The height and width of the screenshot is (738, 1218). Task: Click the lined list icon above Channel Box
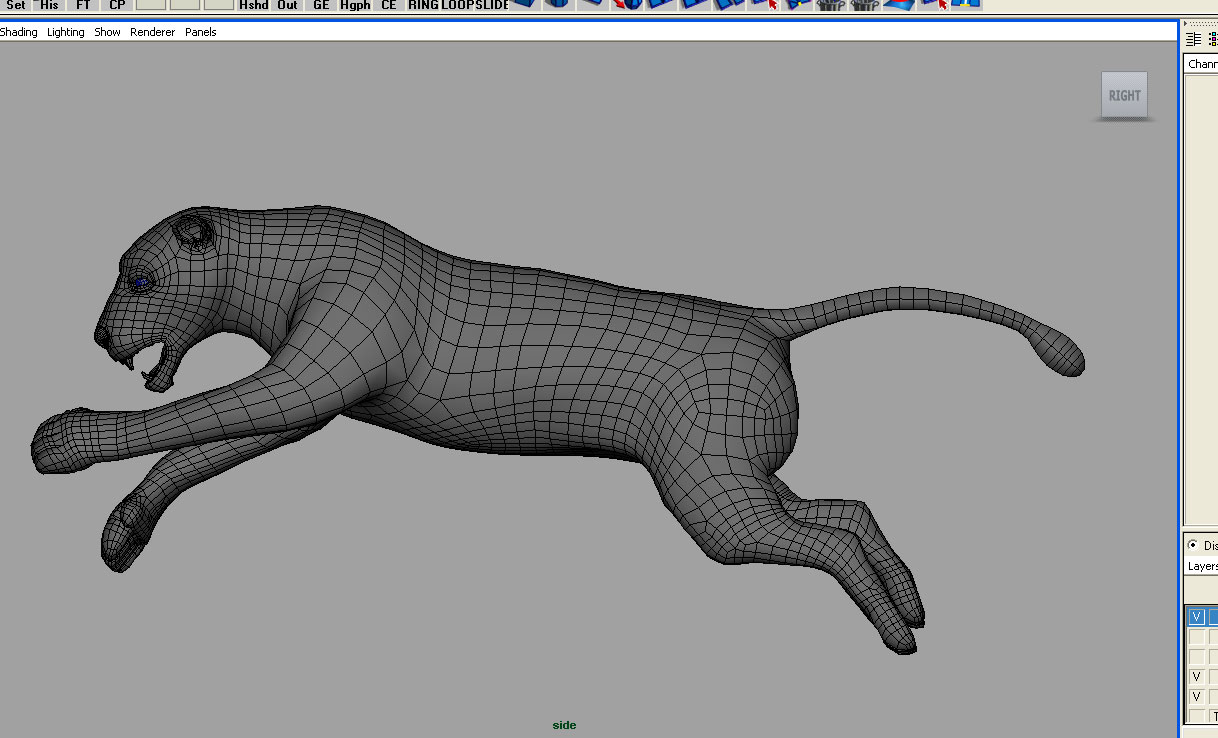pos(1193,39)
